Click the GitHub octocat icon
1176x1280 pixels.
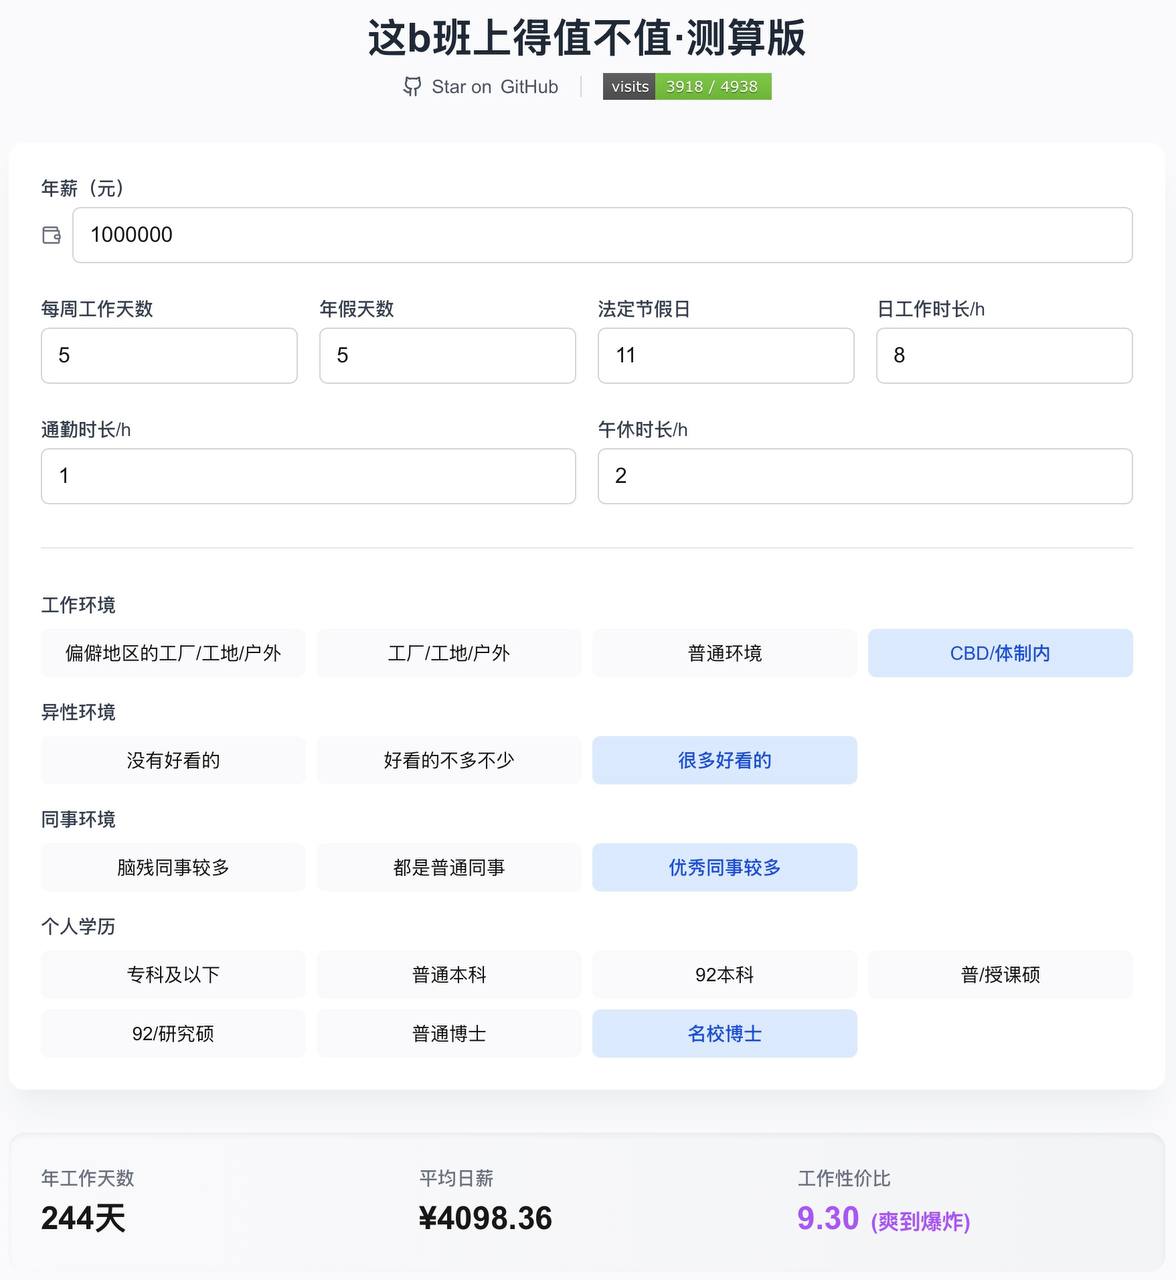coord(412,87)
